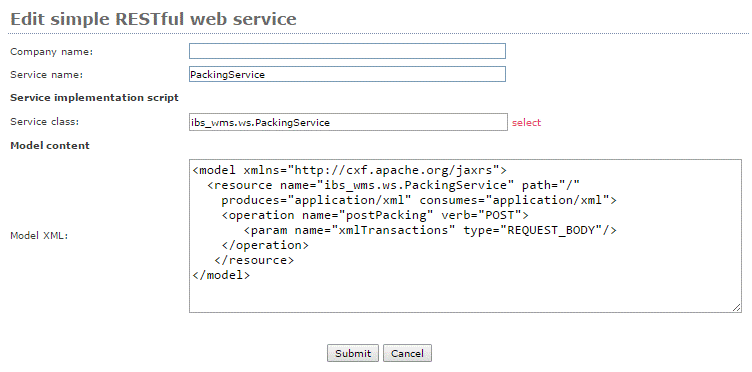Place cursor on the closing </resource> tag

pos(254,260)
